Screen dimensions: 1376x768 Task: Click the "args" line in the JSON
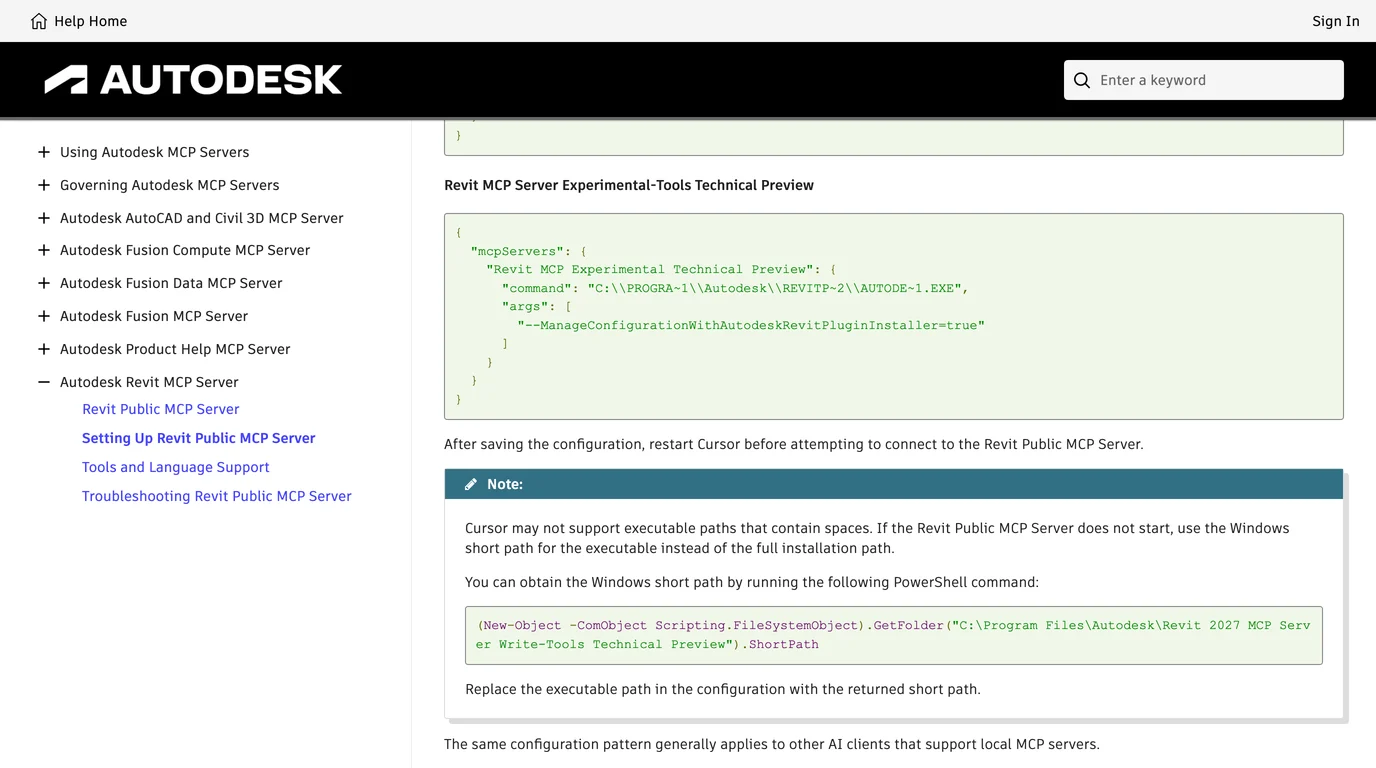[x=537, y=307]
